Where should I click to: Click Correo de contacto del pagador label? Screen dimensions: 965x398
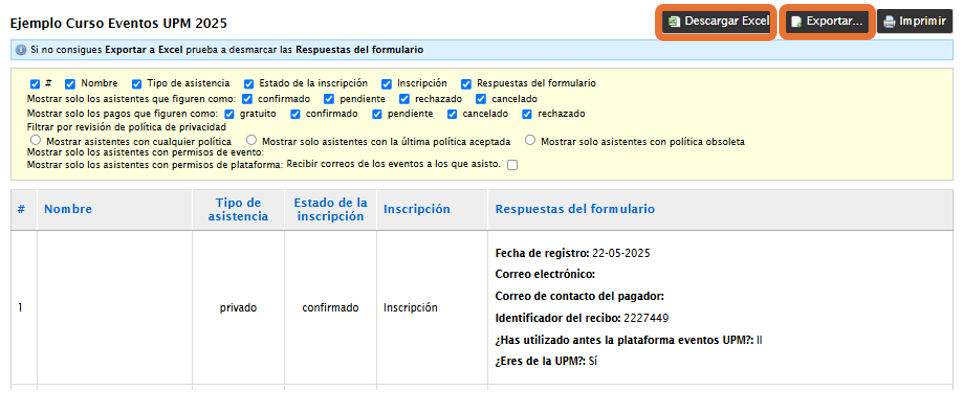580,297
